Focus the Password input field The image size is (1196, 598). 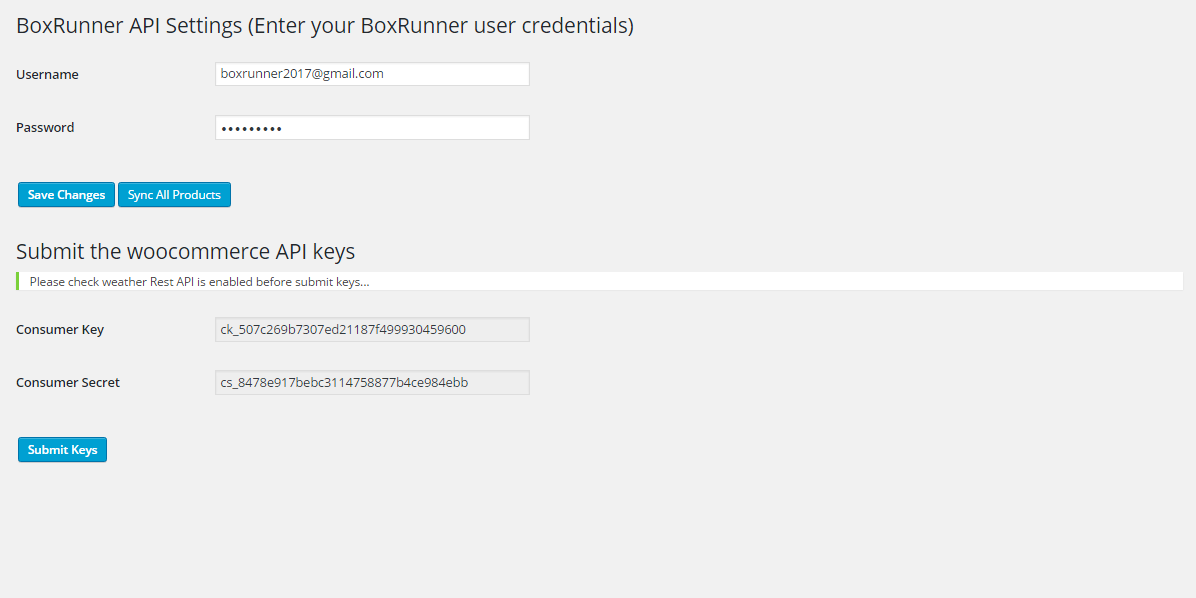coord(372,127)
